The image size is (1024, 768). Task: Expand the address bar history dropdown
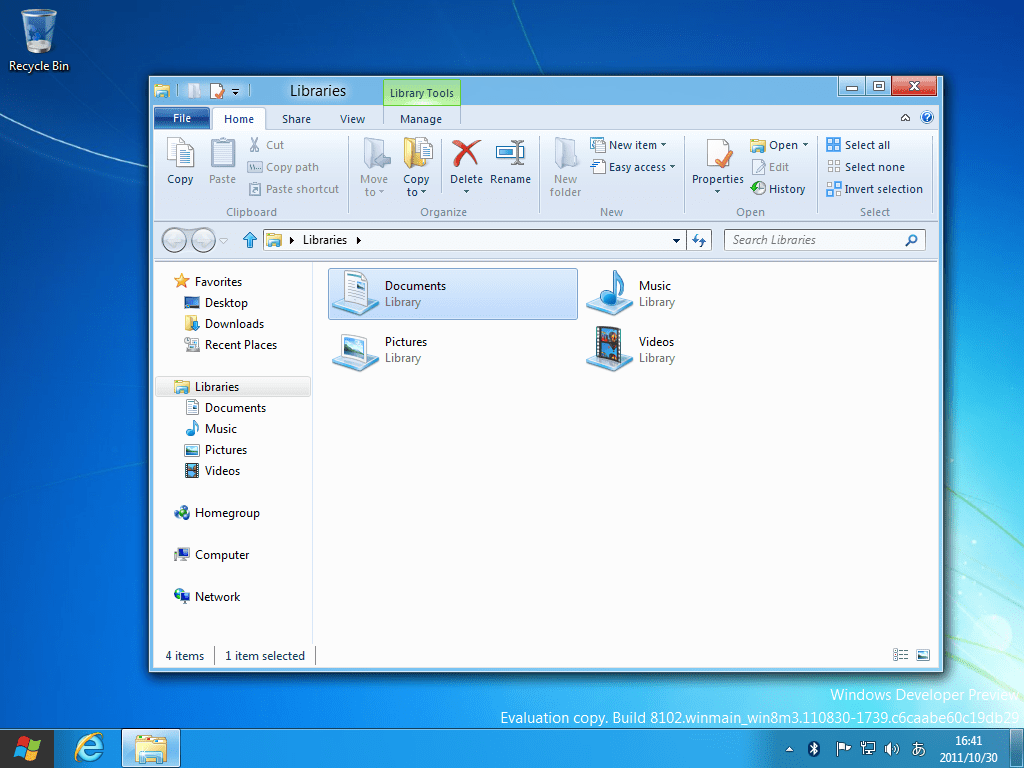click(x=677, y=240)
